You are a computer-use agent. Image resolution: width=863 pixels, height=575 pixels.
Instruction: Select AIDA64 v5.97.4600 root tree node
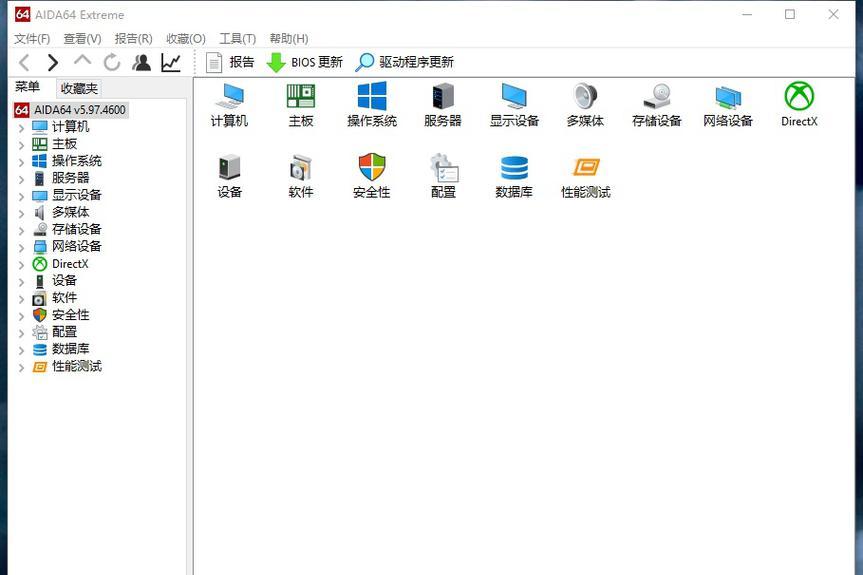pos(71,110)
